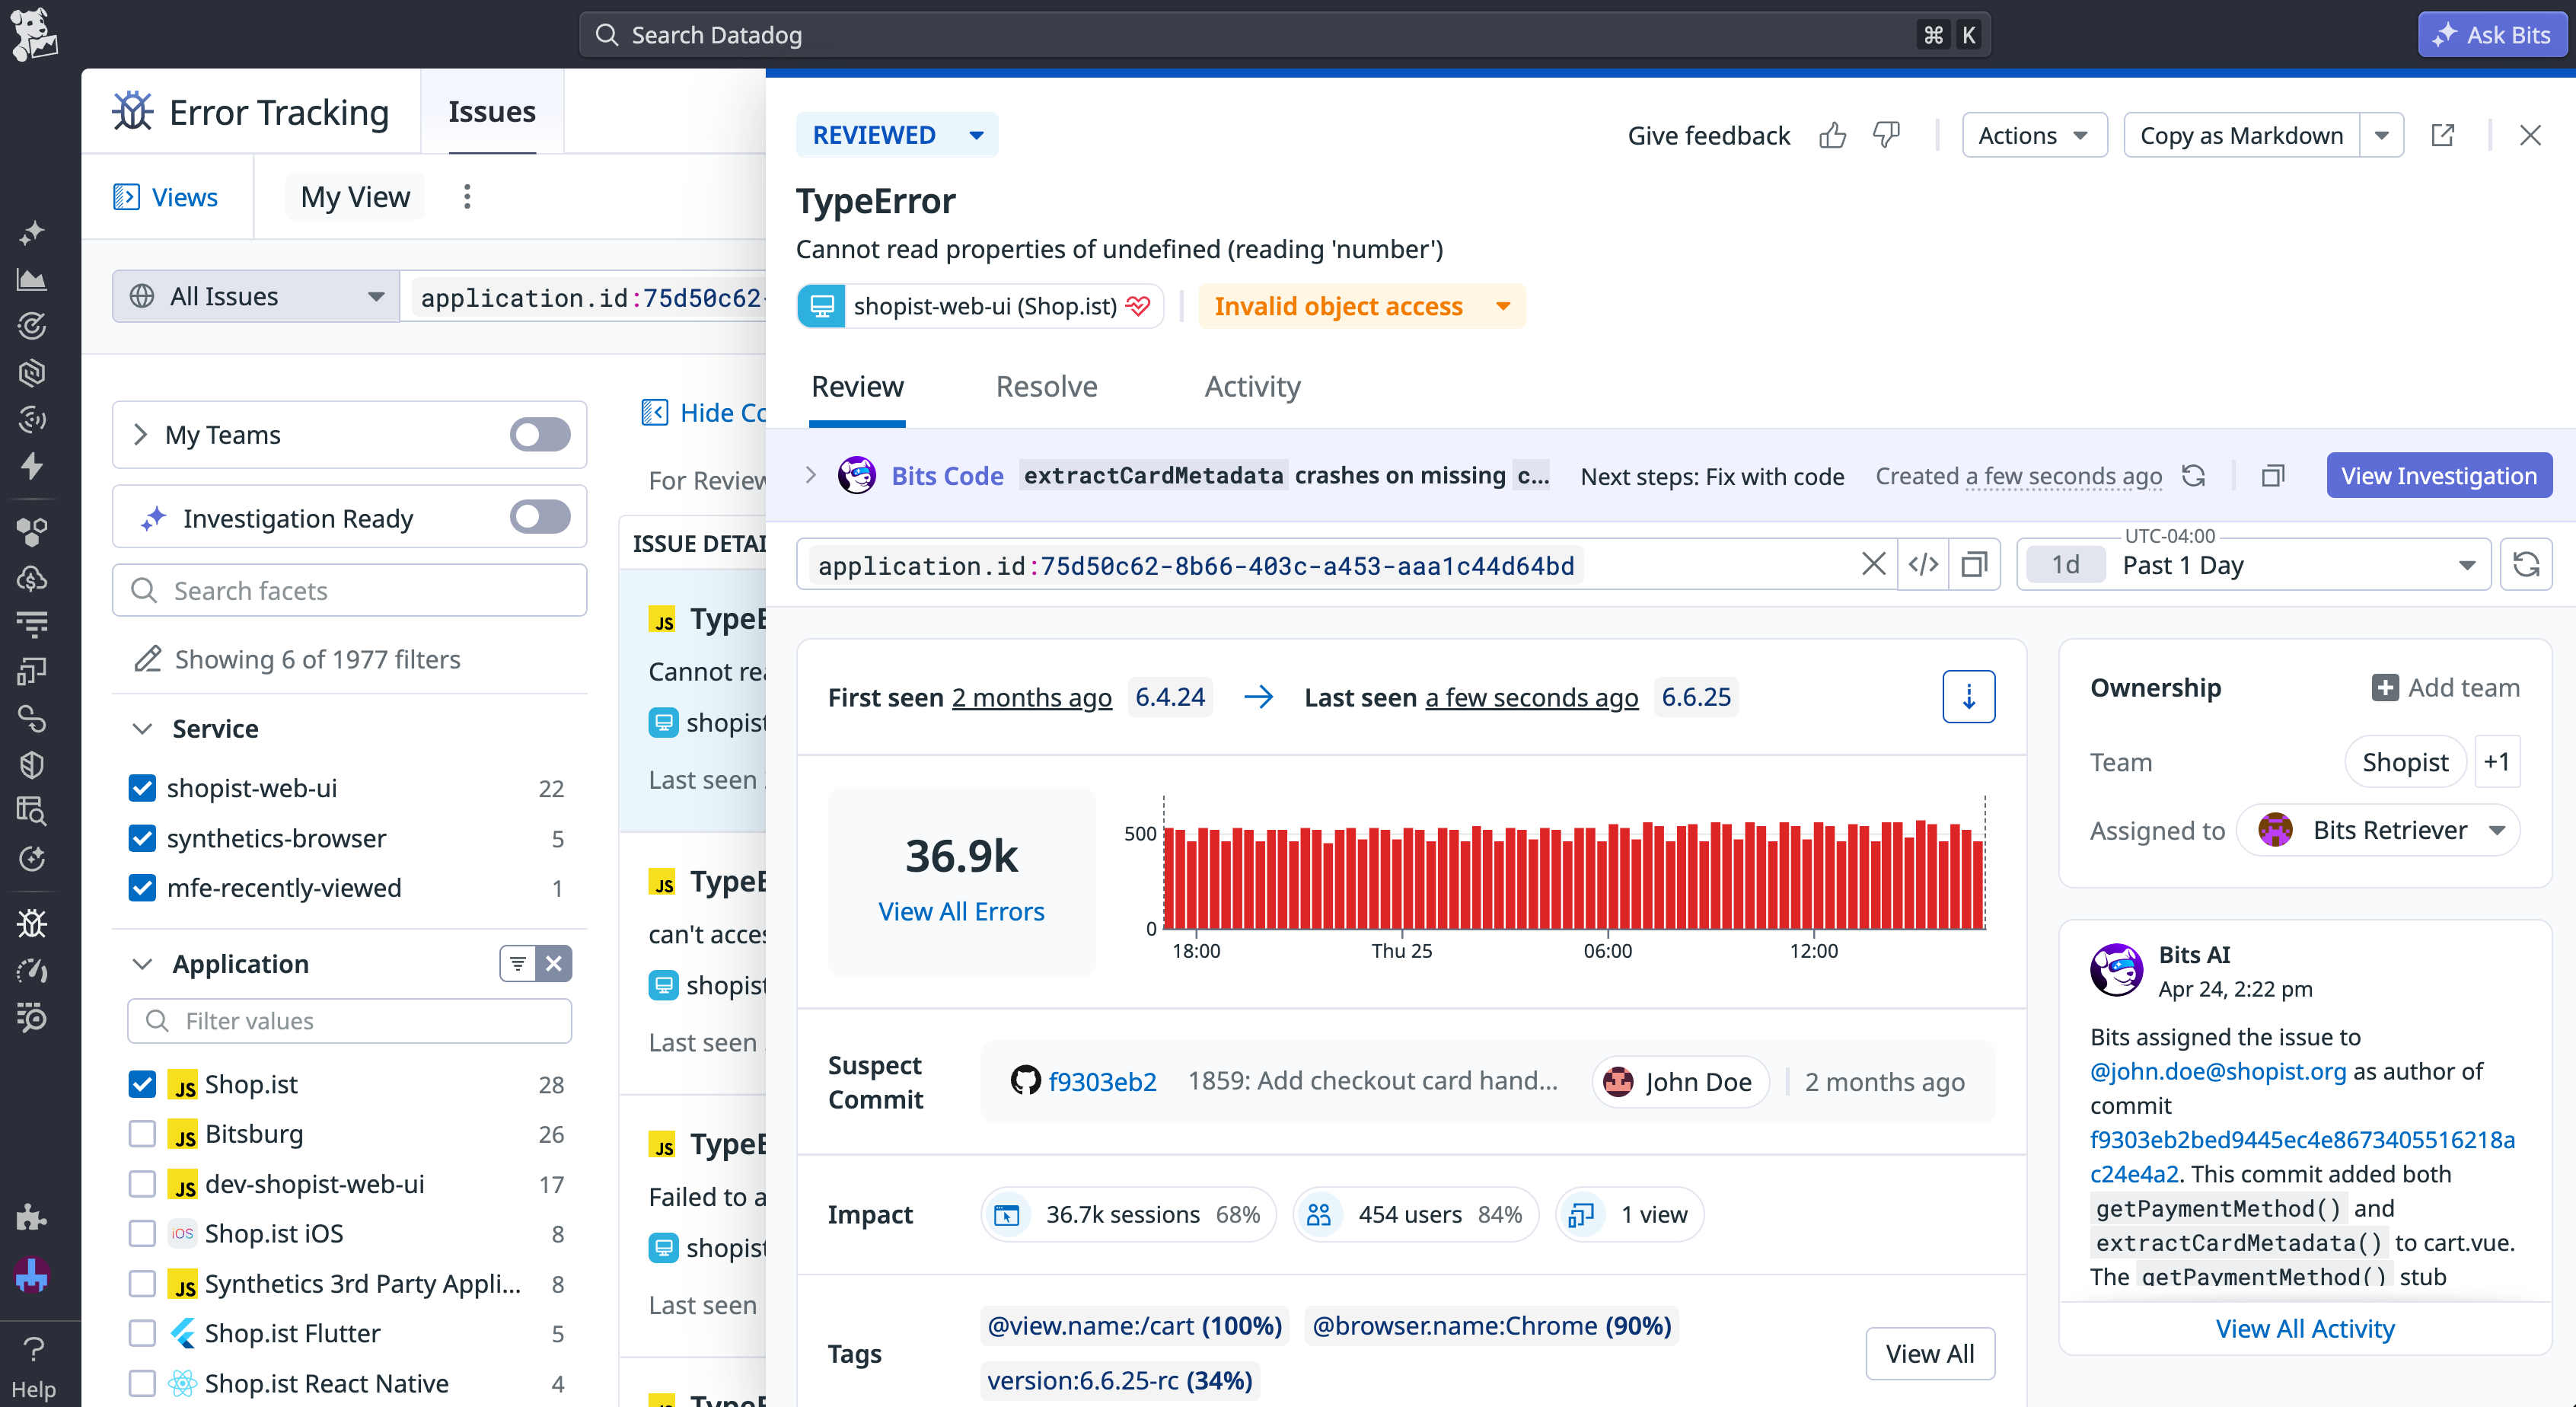Viewport: 2576px width, 1407px height.
Task: Toggle code view of query
Action: (x=1923, y=565)
